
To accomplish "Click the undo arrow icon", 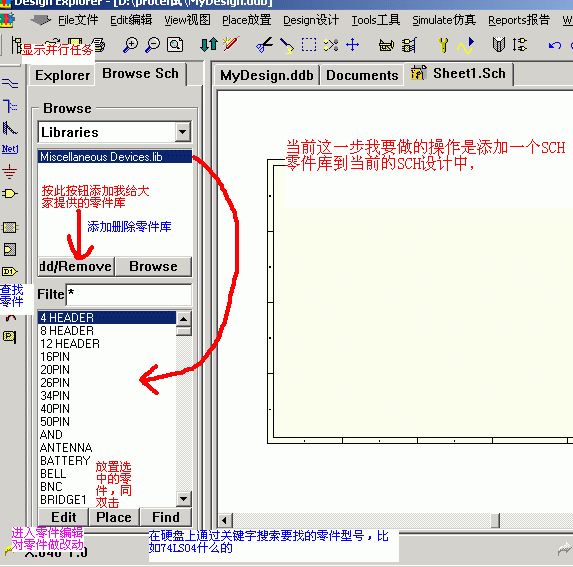I will 554,46.
